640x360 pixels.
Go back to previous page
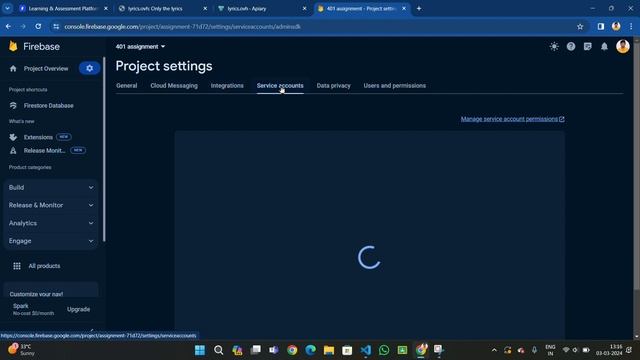(x=9, y=27)
